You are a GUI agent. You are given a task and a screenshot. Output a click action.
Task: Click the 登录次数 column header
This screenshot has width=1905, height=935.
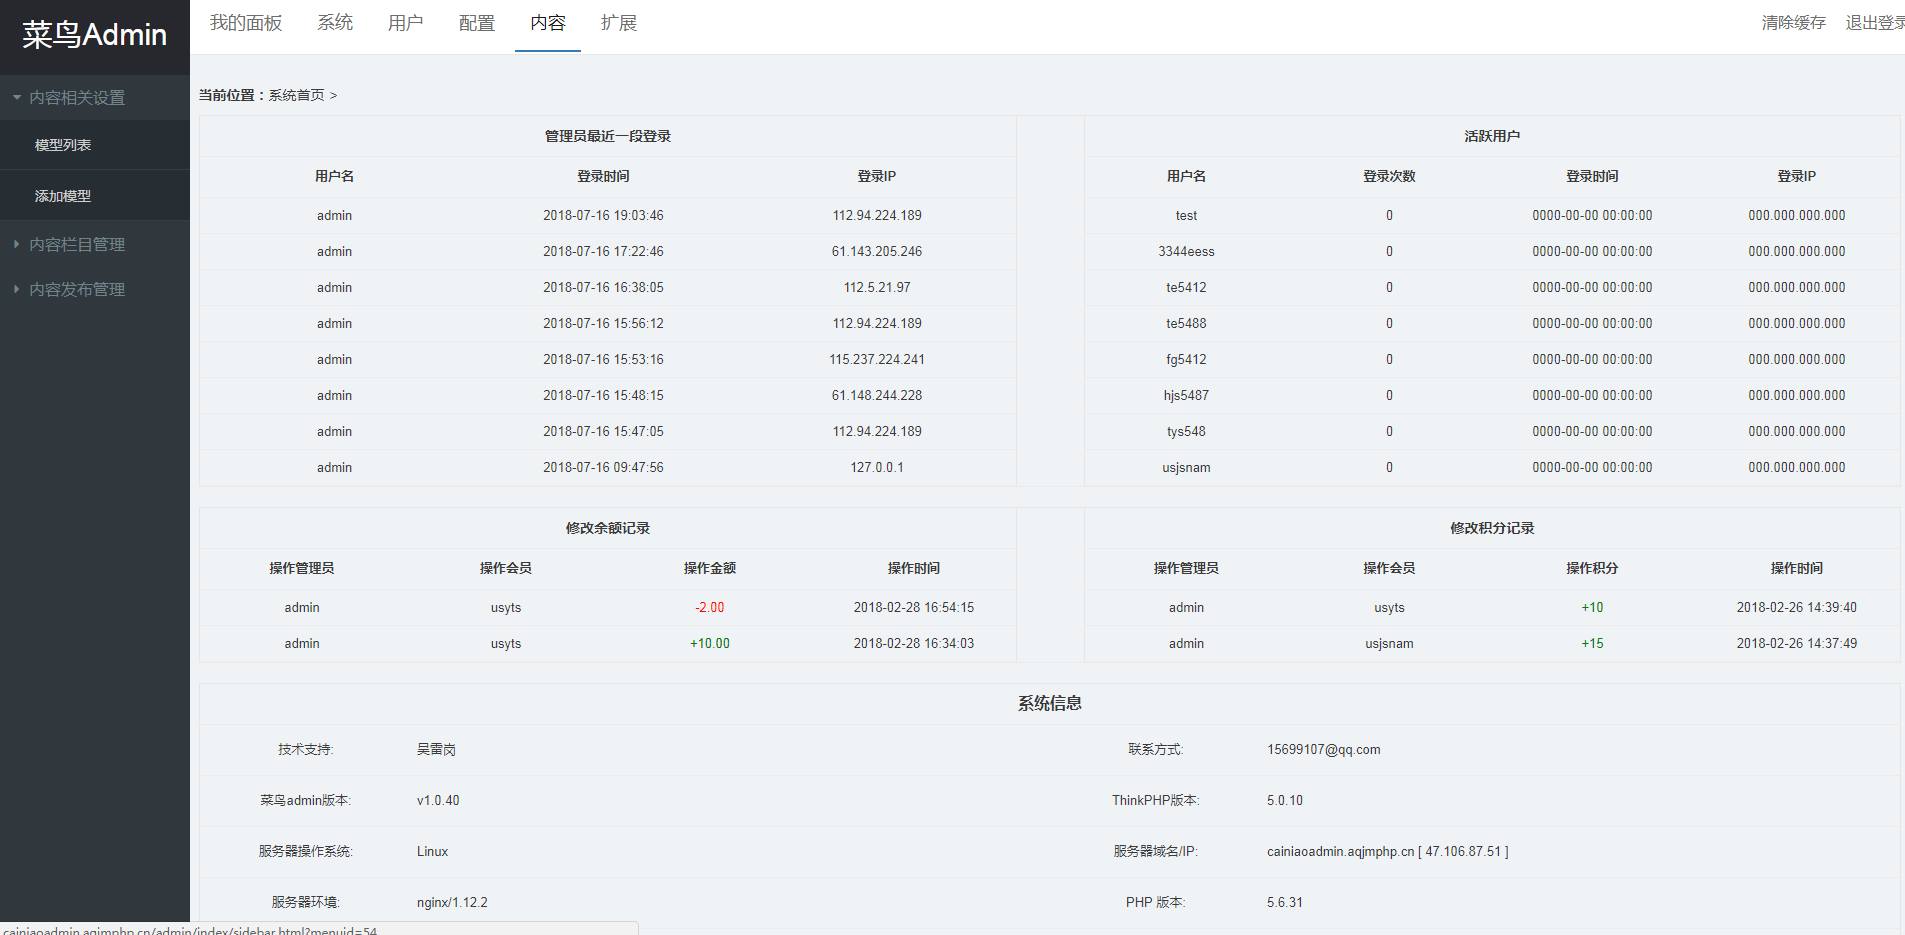1389,176
